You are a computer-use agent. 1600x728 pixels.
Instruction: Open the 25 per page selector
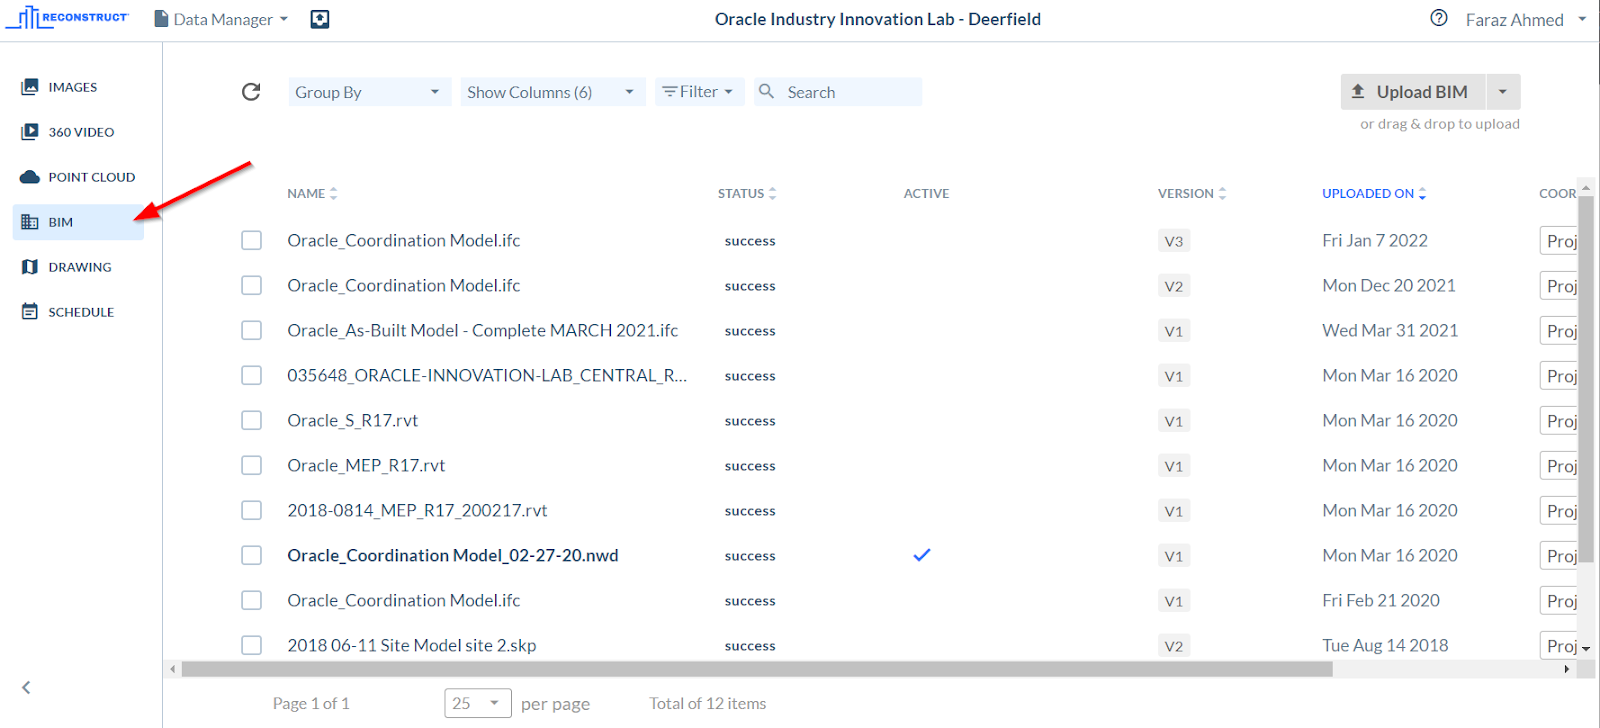point(478,703)
